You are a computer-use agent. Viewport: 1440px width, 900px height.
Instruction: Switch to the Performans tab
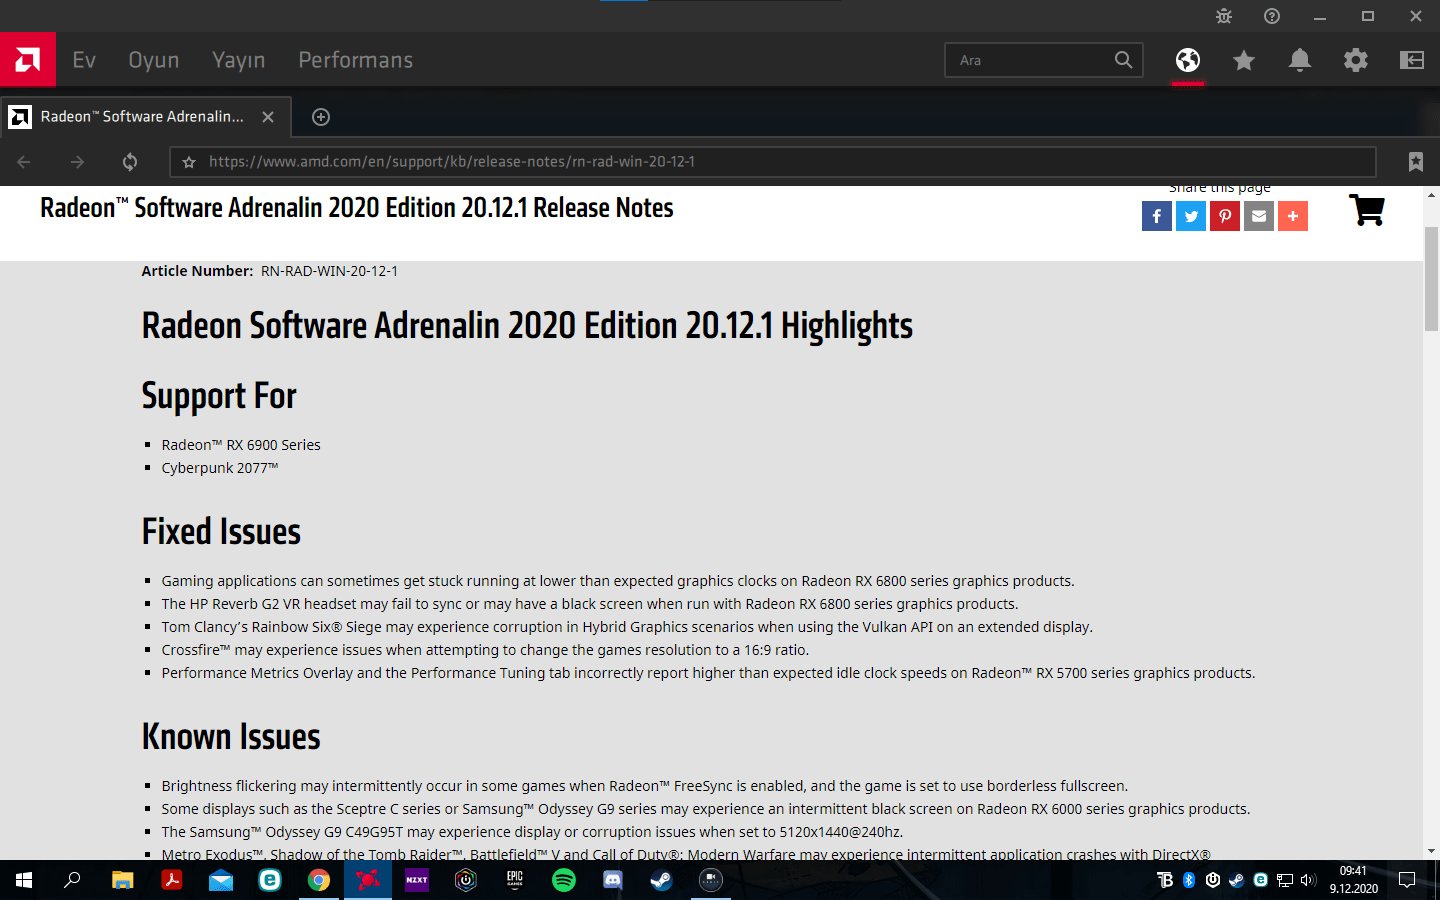tap(356, 60)
